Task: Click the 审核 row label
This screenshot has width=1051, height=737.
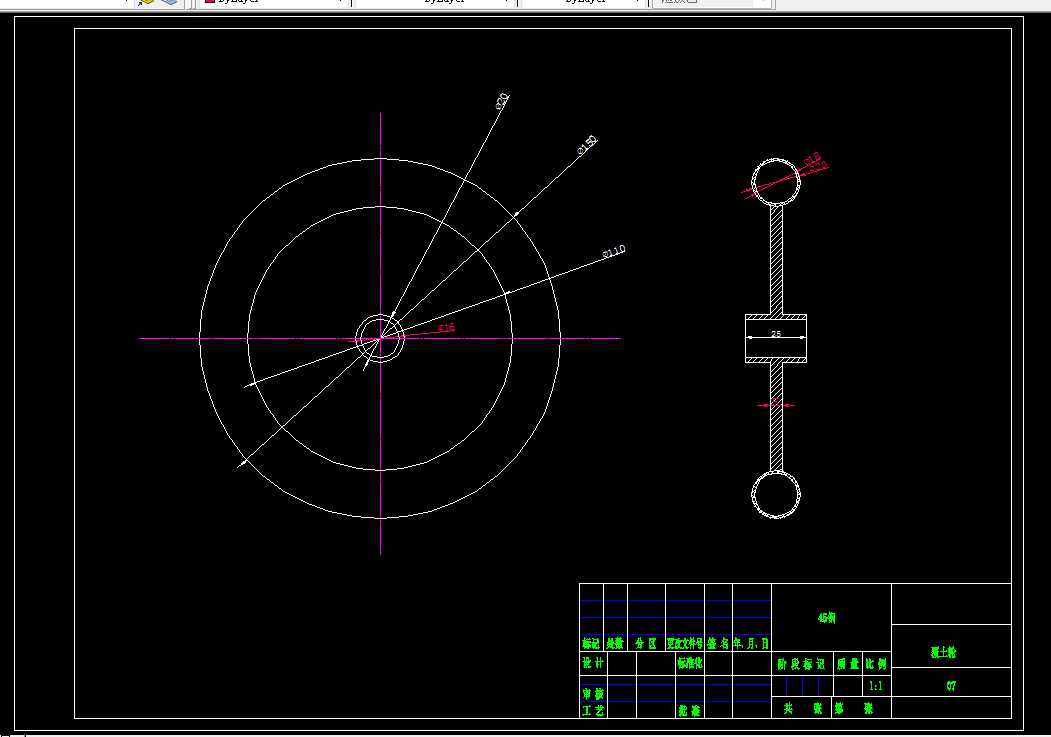Action: [593, 693]
